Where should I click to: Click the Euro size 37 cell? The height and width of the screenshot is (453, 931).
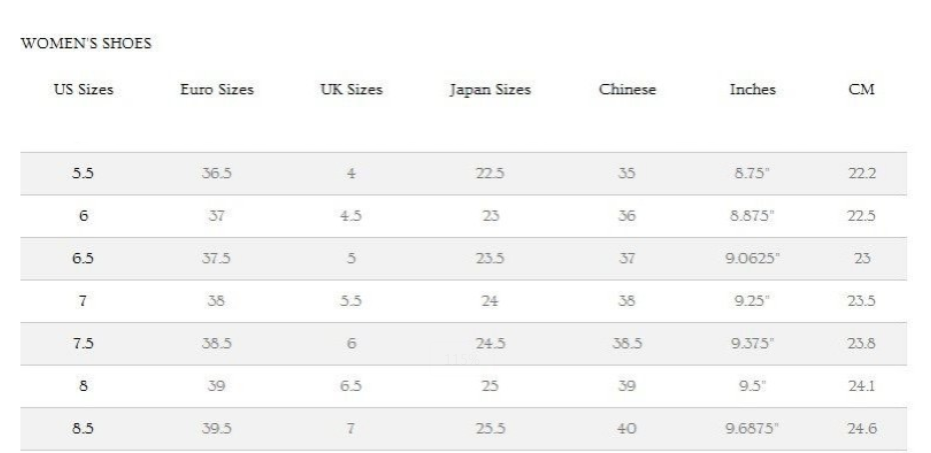point(216,216)
